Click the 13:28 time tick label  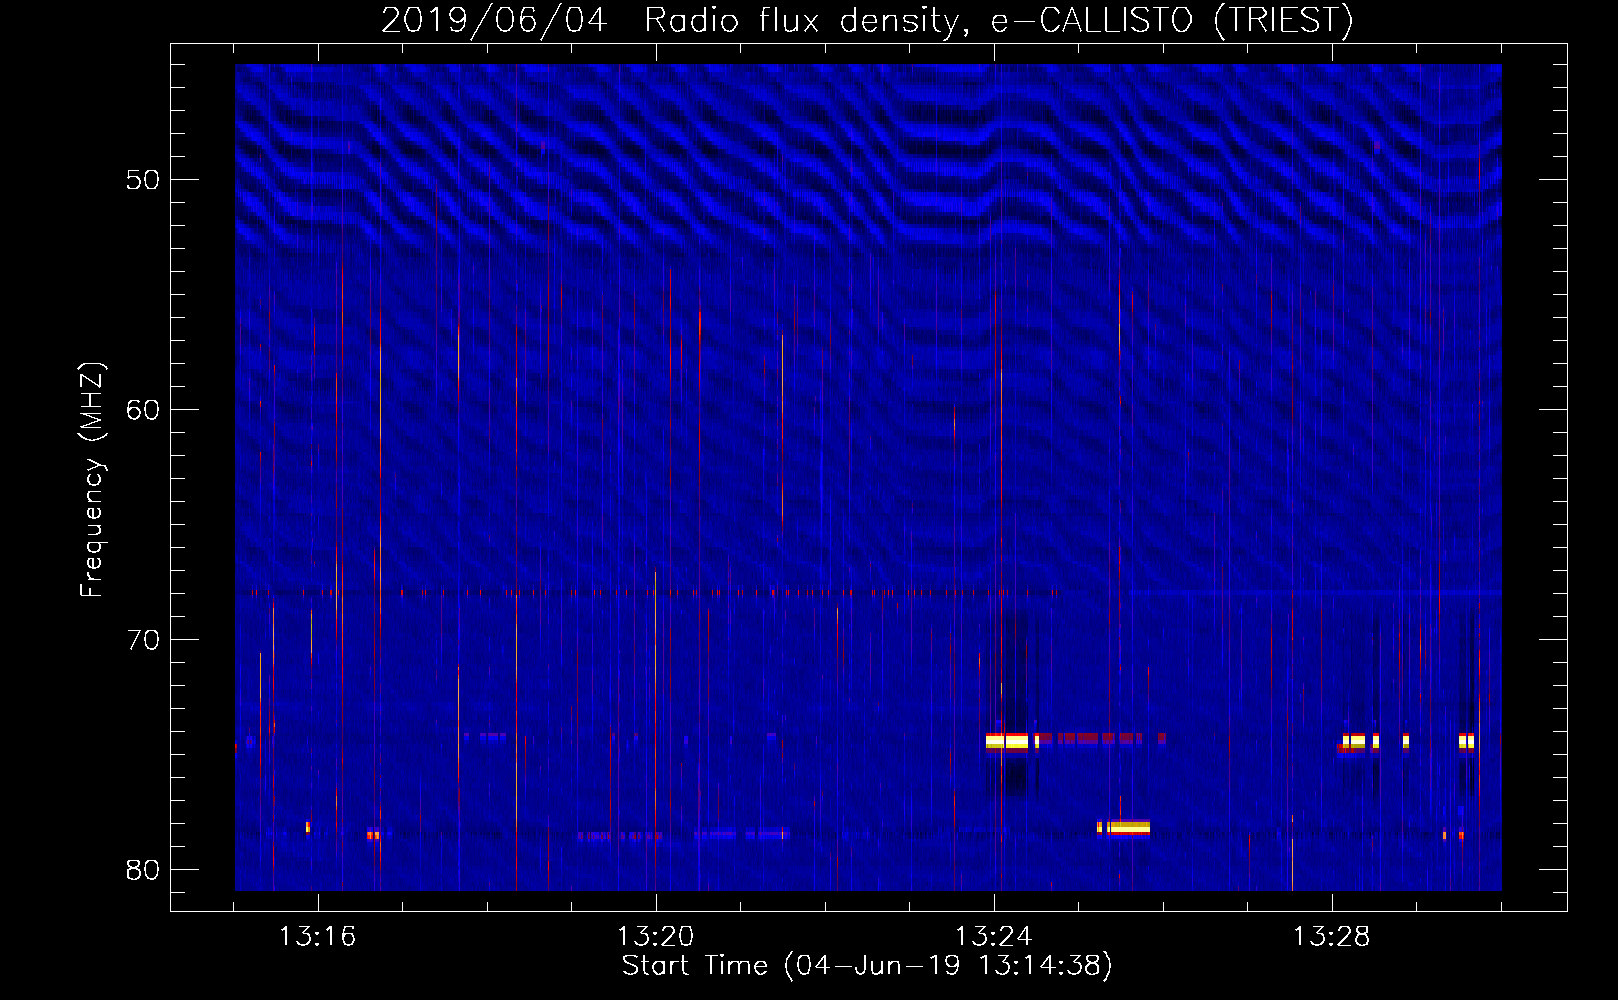tap(1331, 937)
